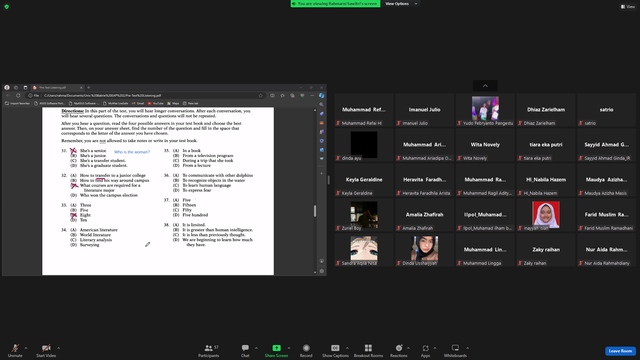Screen dimensions: 640x360
Task: Select Dinda Ushaijyah's video thumbnail
Action: pos(424,250)
